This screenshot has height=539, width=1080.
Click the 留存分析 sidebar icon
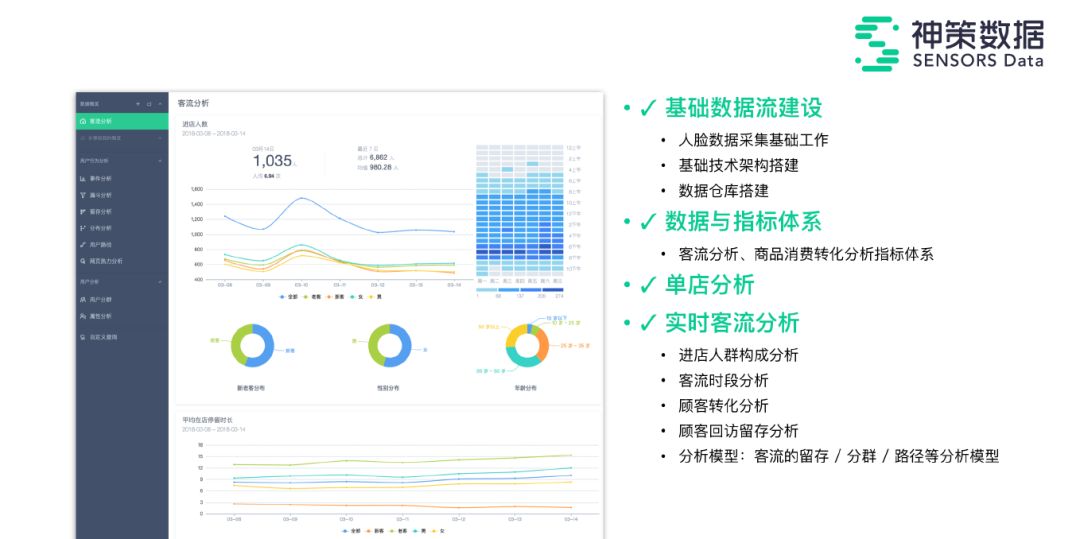point(83,211)
